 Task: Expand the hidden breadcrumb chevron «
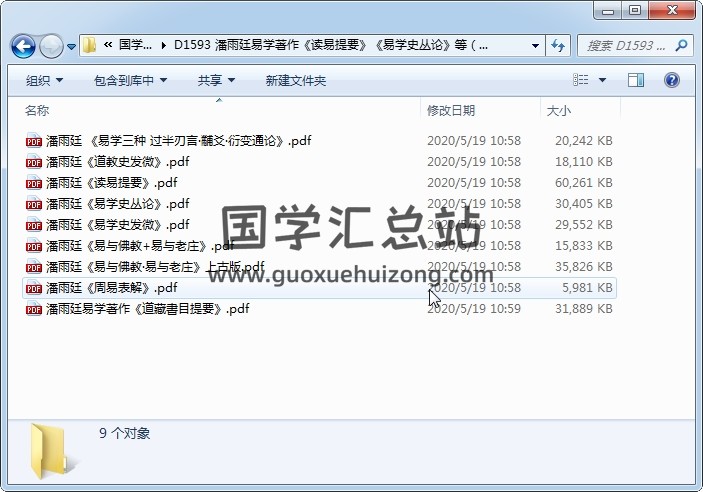pos(108,44)
